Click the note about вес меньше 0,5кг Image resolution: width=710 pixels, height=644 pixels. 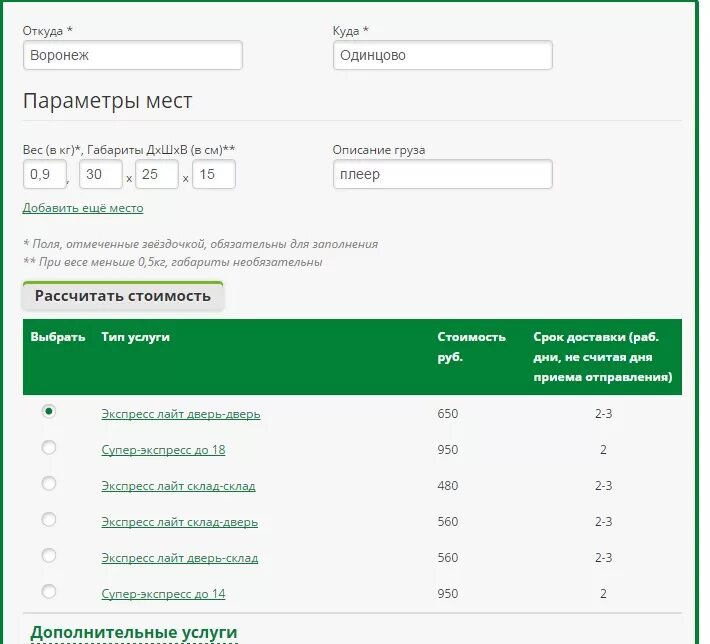coord(173,262)
